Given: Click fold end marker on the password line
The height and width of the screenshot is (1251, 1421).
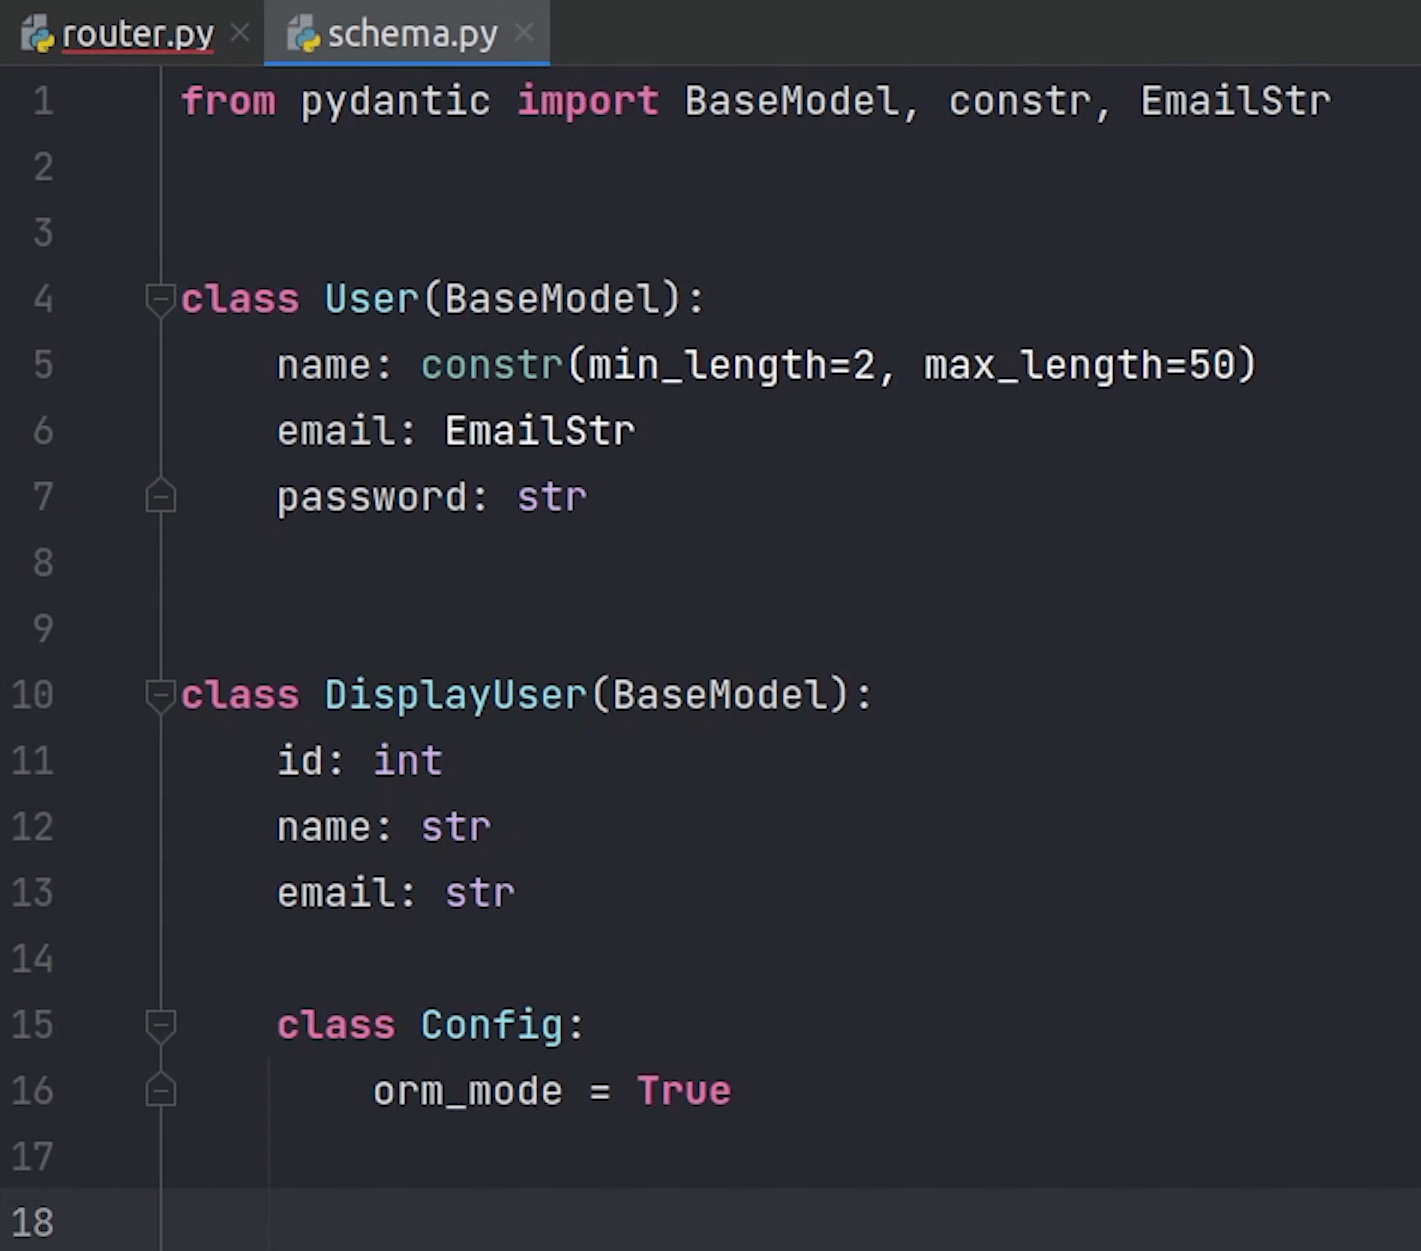Looking at the screenshot, I should point(160,497).
